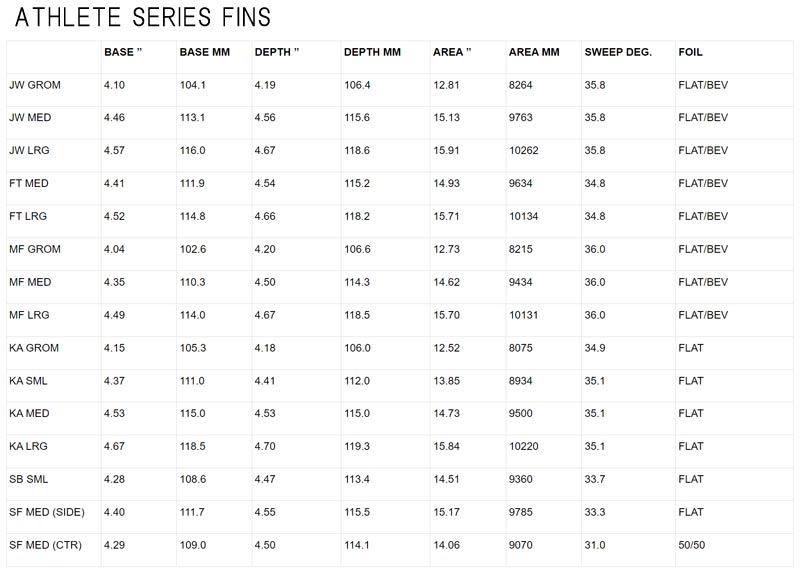
Task: Select the FT MED row label
Action: coord(29,184)
